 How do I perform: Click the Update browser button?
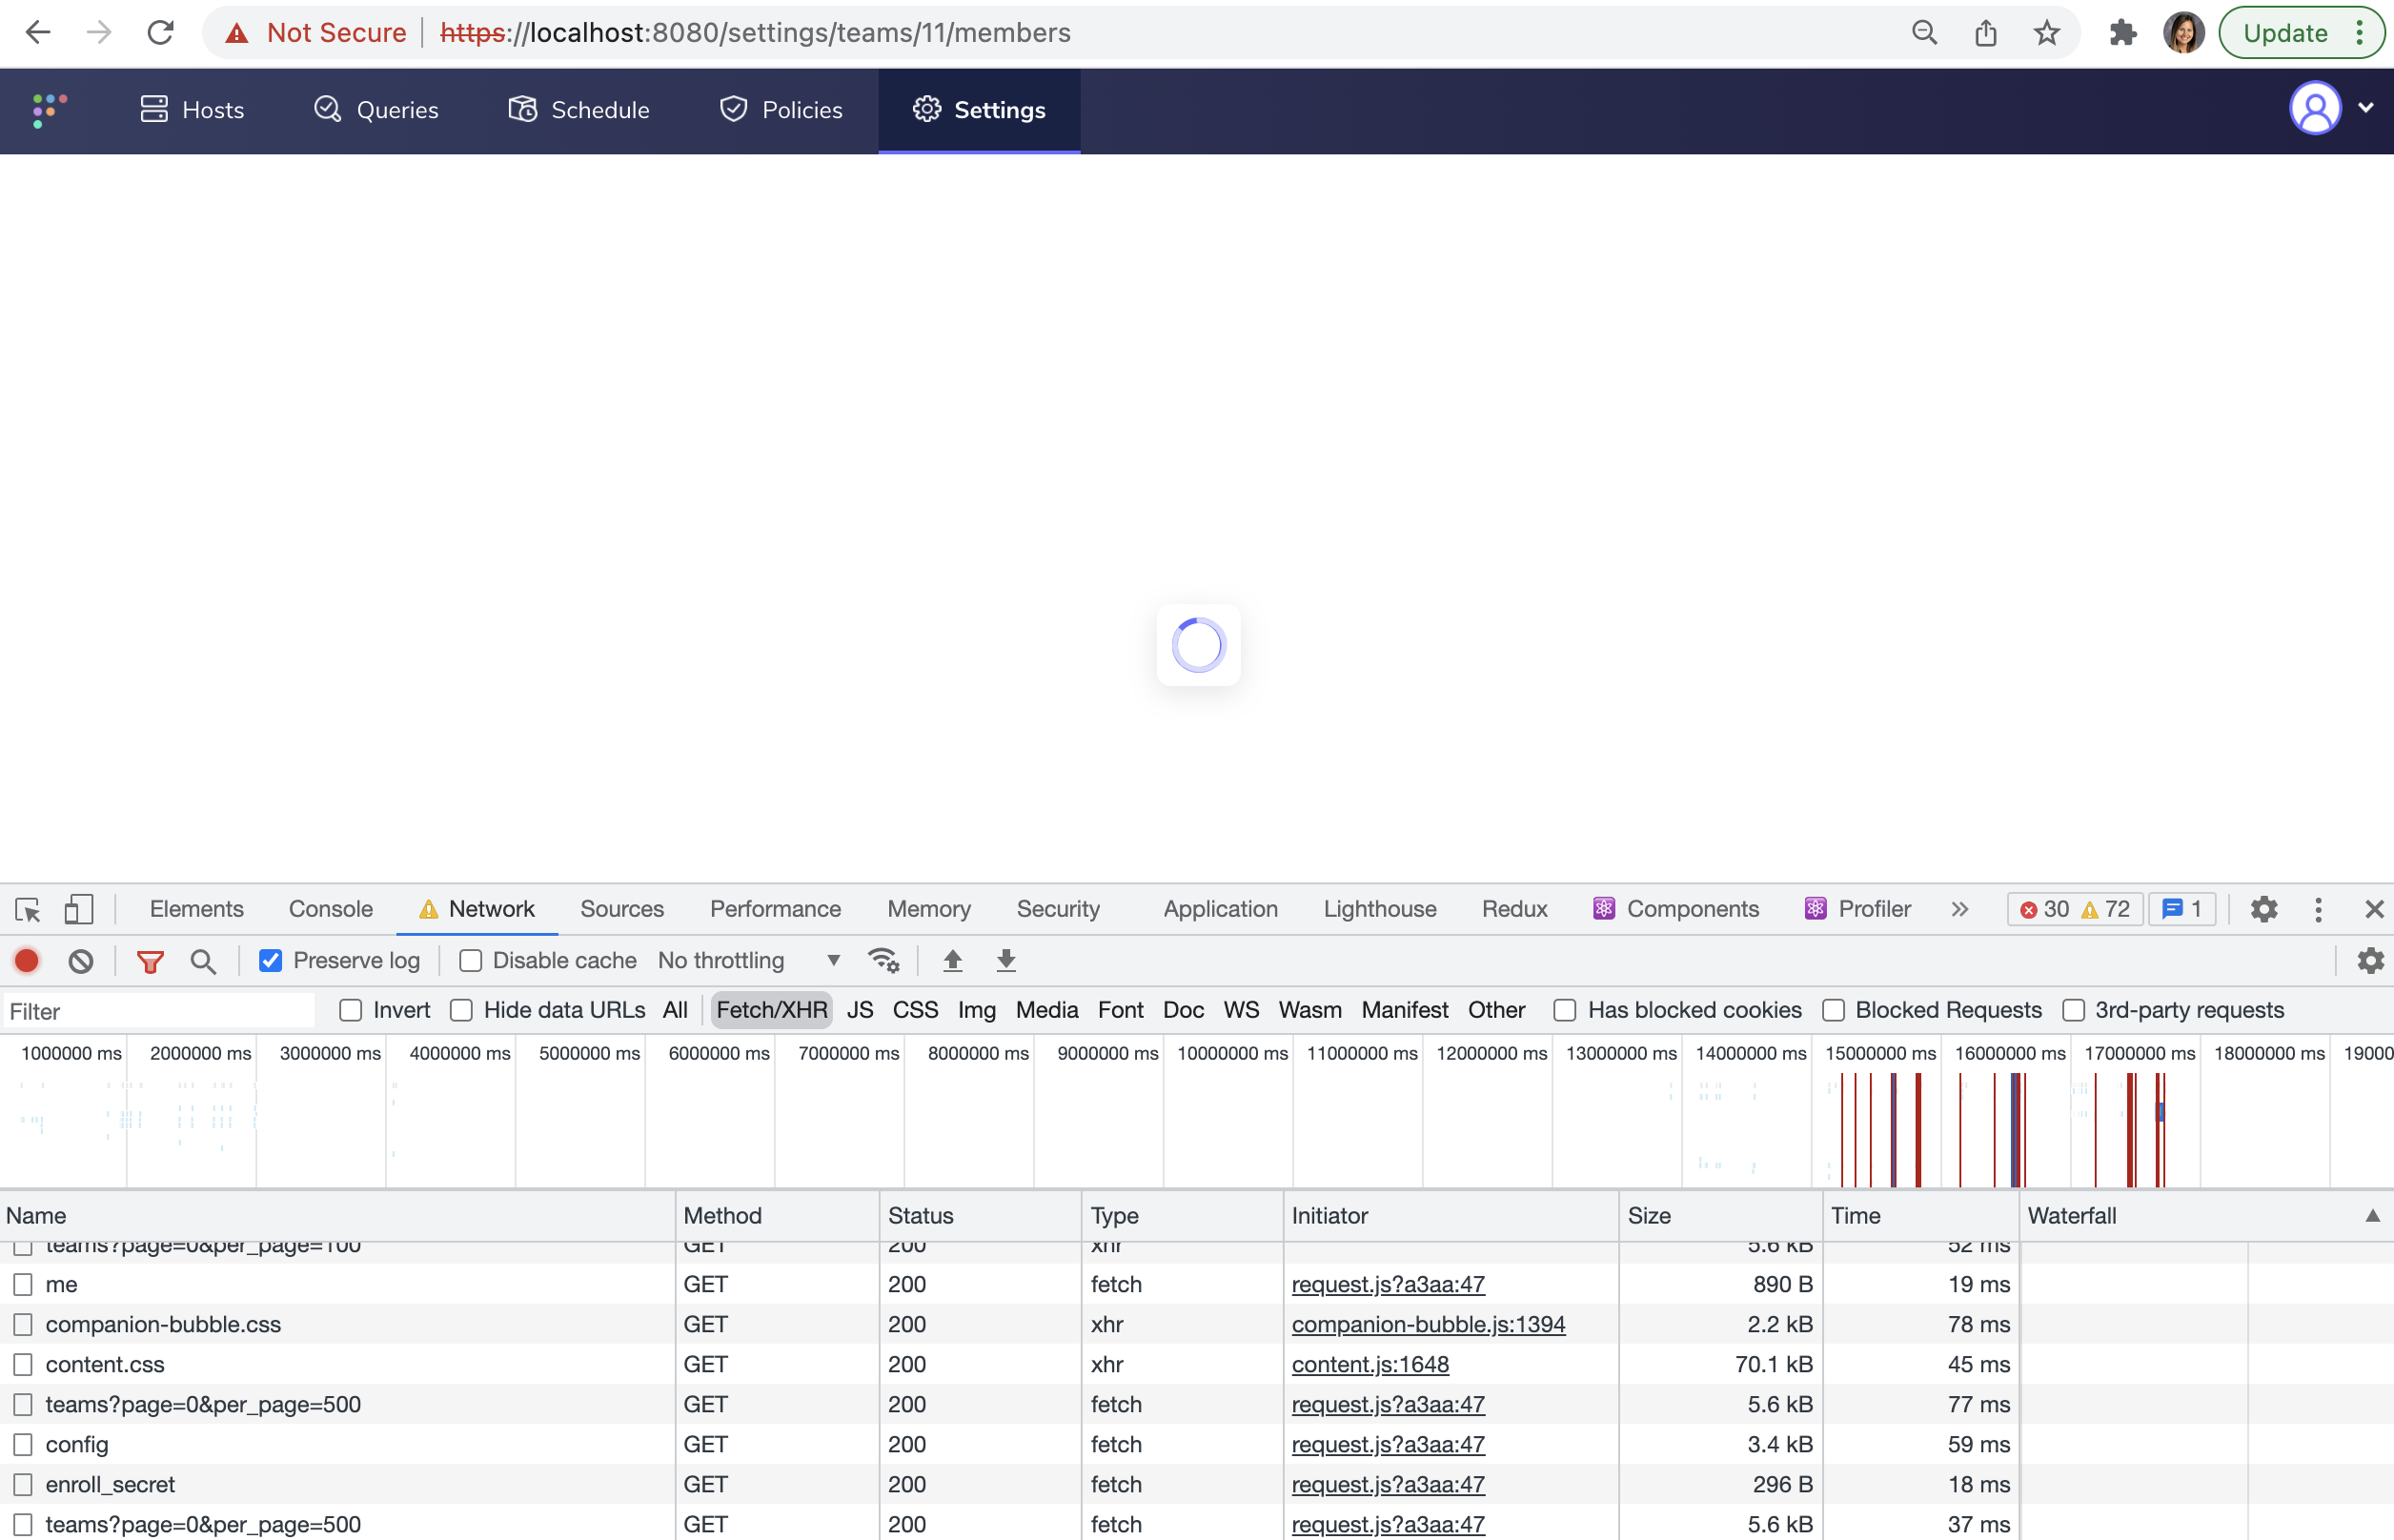[x=2285, y=33]
